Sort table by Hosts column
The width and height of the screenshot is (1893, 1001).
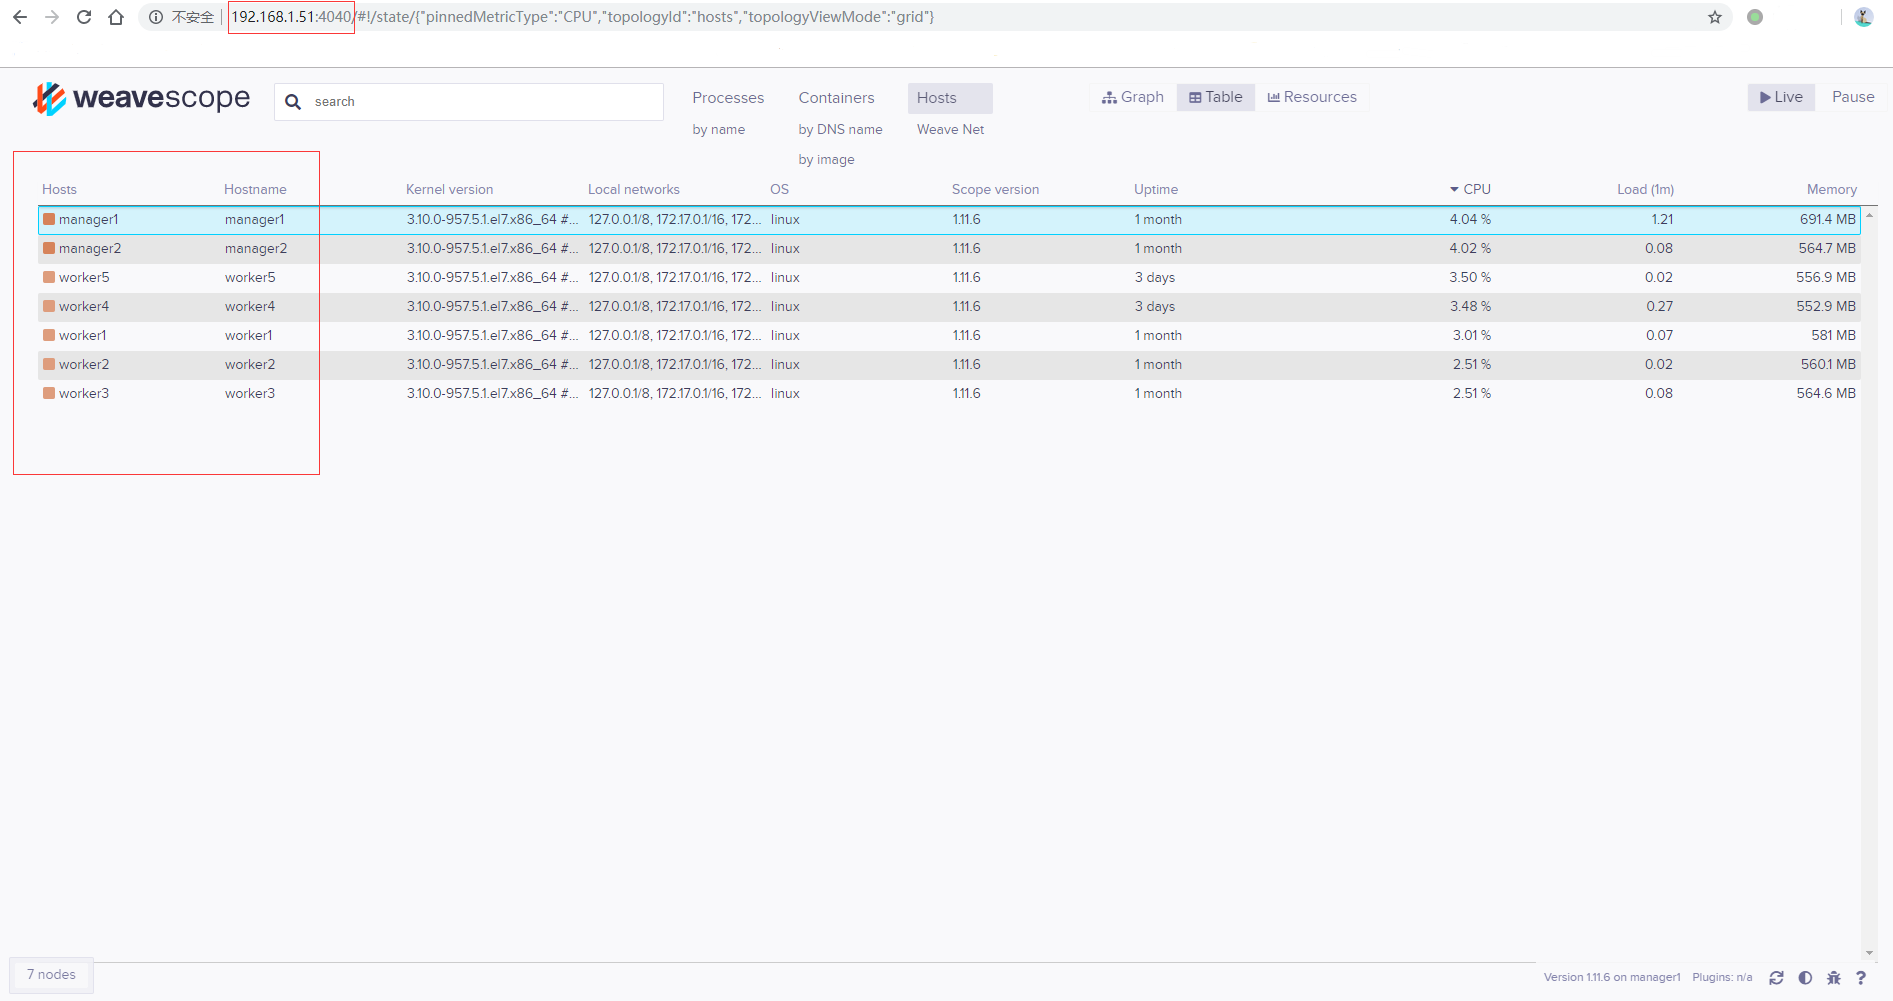[59, 190]
